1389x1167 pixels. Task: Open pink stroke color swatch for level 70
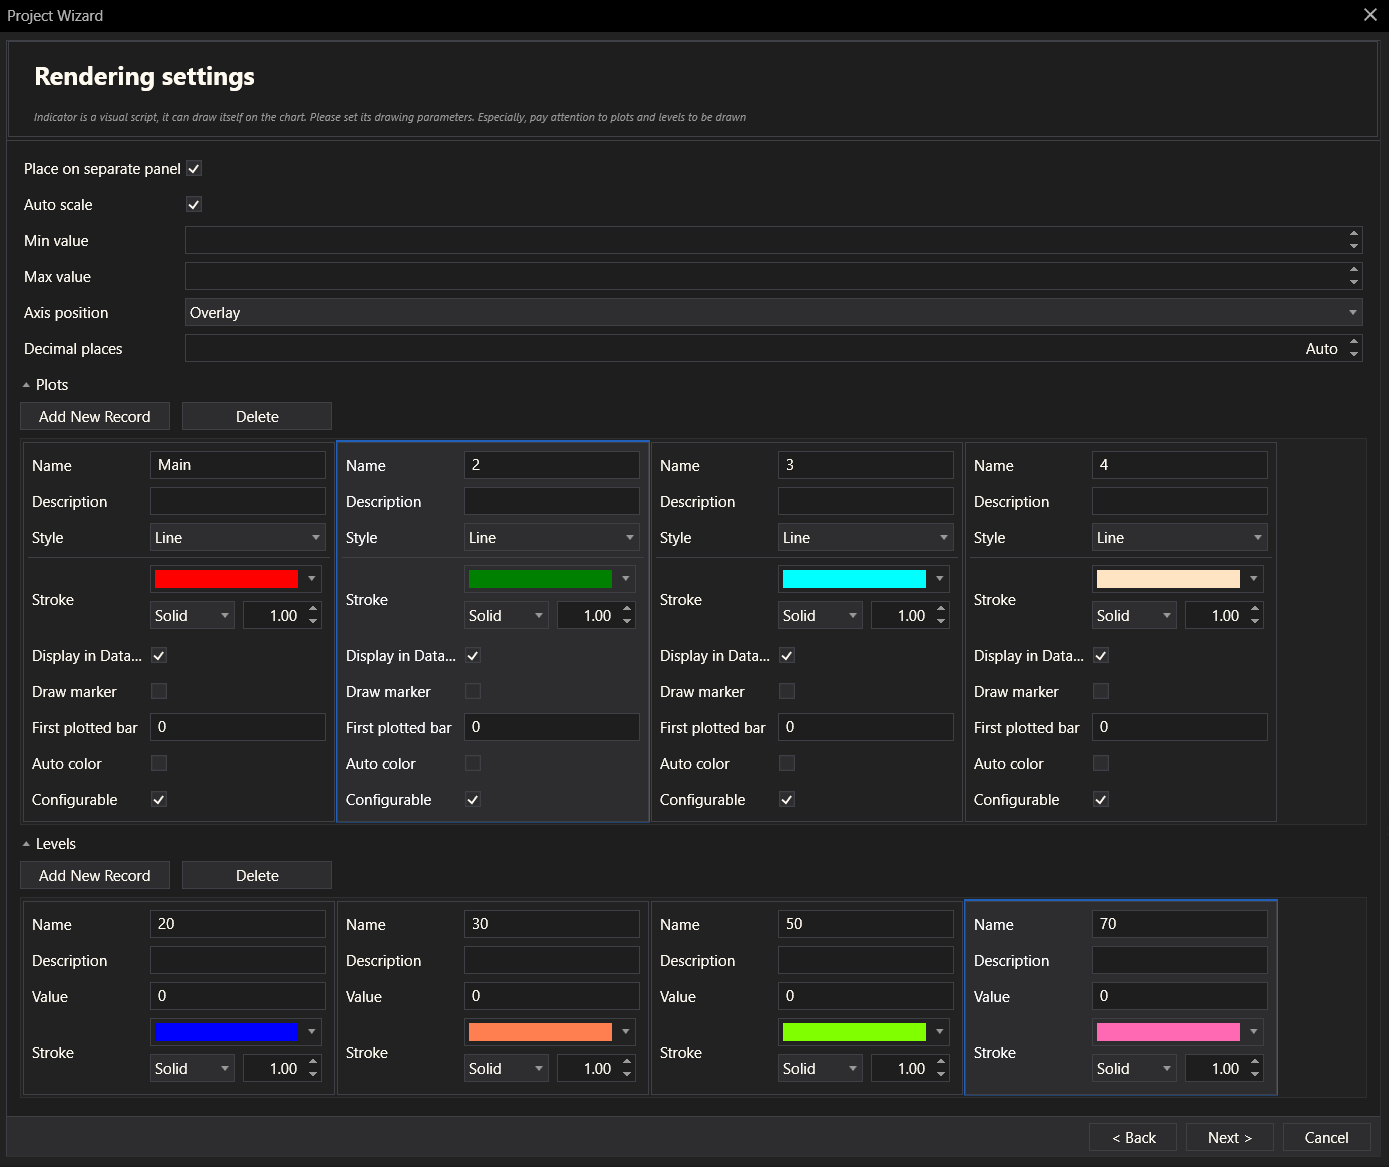1168,1032
